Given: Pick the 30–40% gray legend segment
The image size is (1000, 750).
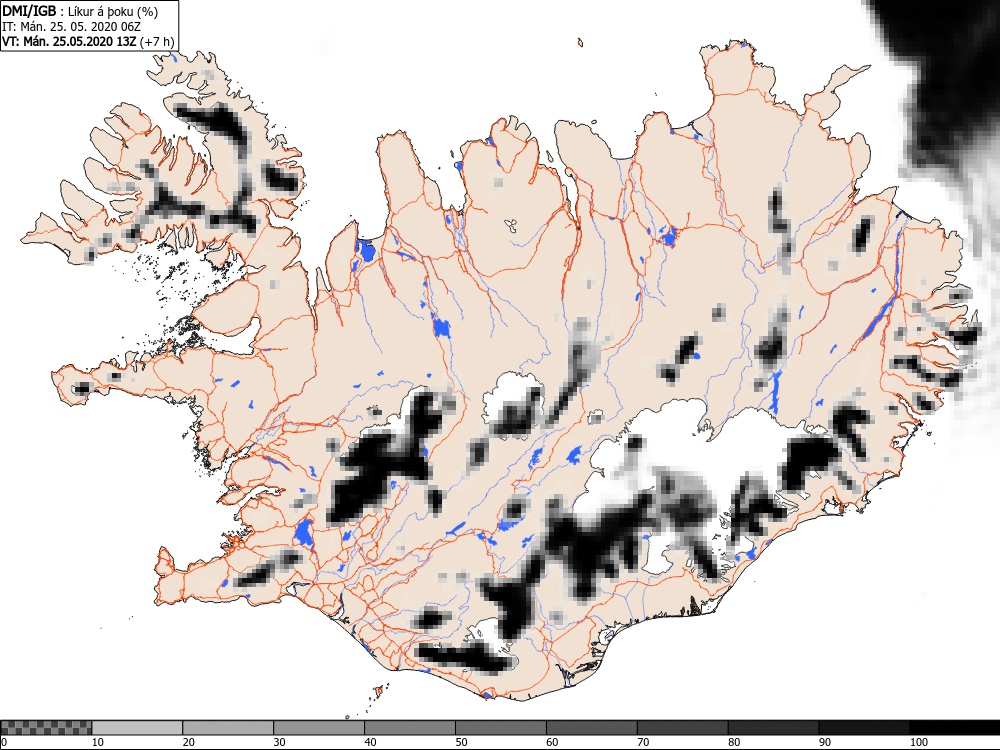Looking at the screenshot, I should click(319, 728).
